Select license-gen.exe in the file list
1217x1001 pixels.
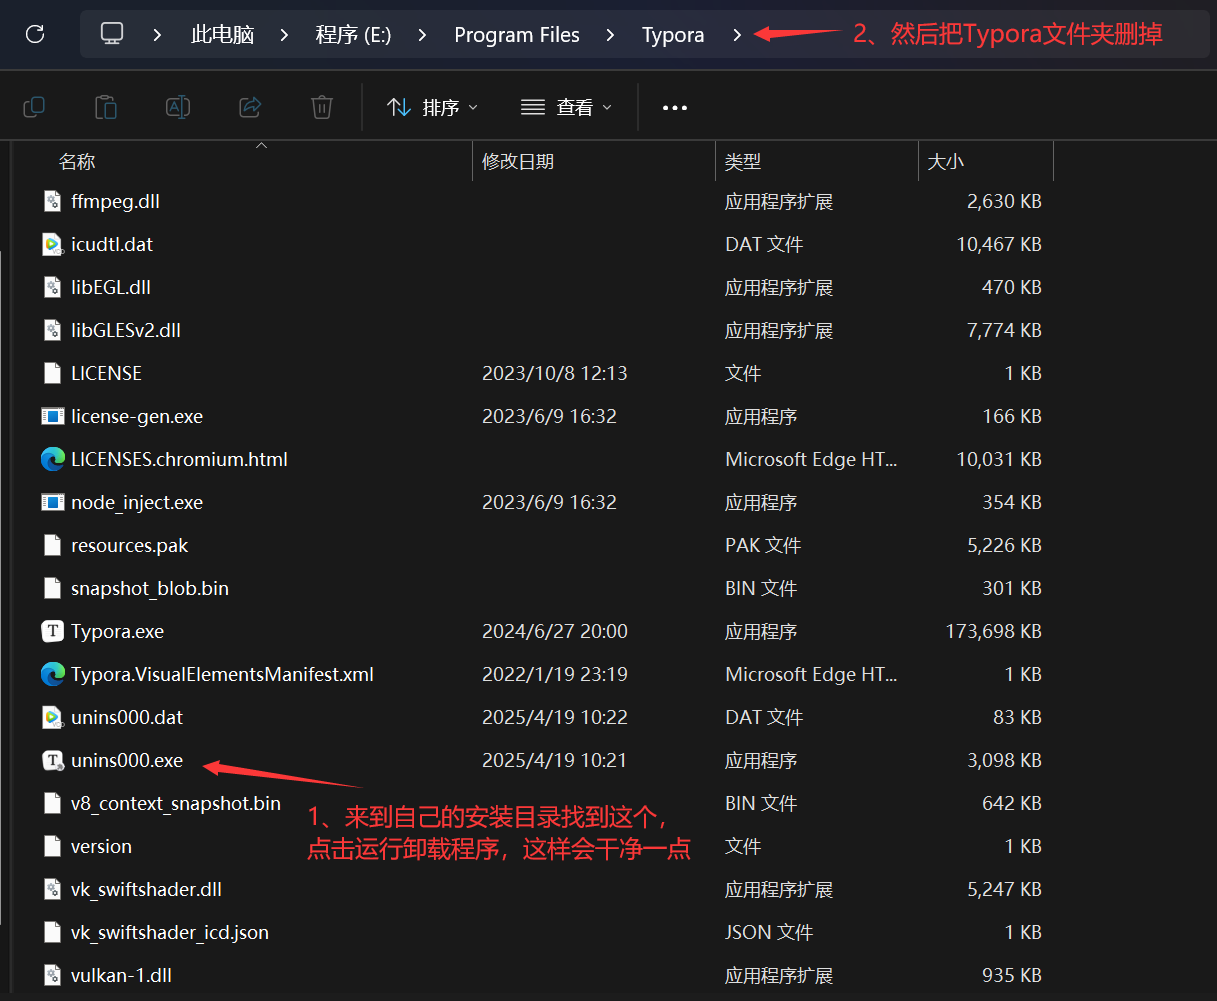click(x=135, y=416)
